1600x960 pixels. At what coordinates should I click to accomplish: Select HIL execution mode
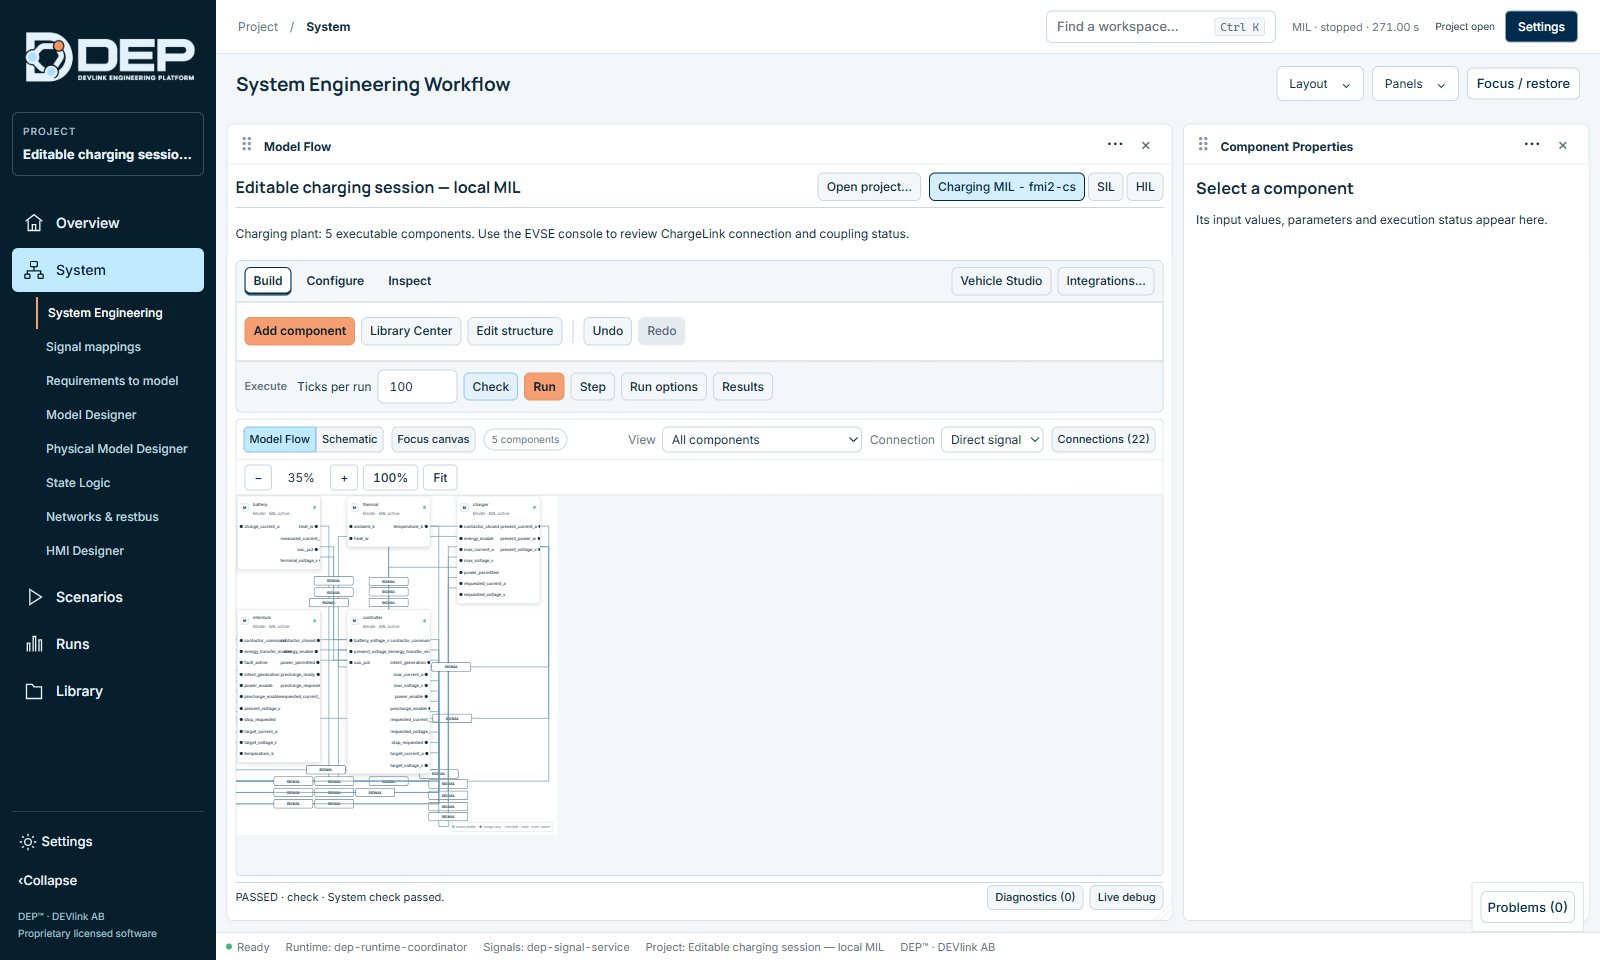tap(1145, 187)
